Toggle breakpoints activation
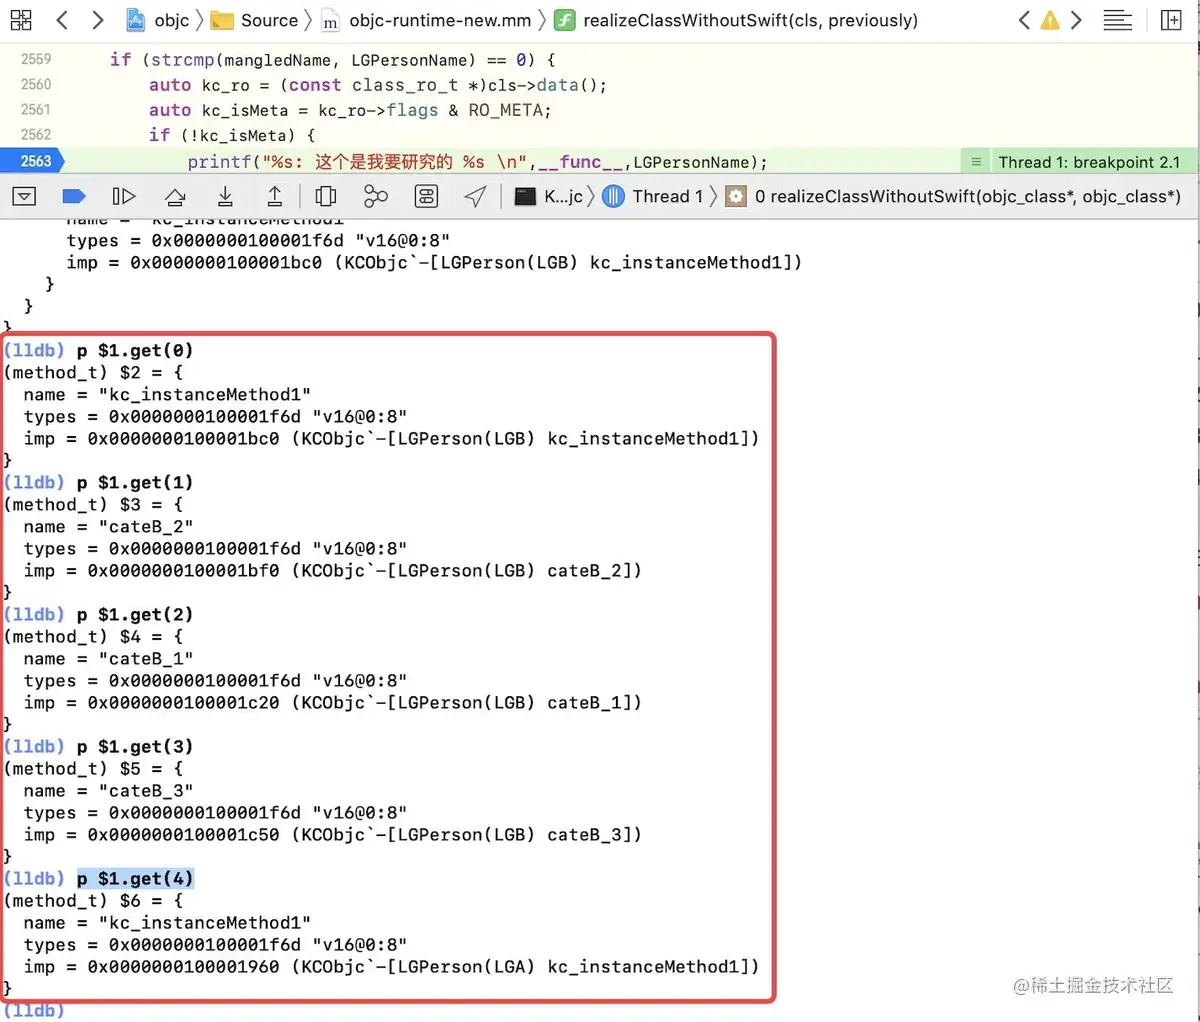 [74, 197]
